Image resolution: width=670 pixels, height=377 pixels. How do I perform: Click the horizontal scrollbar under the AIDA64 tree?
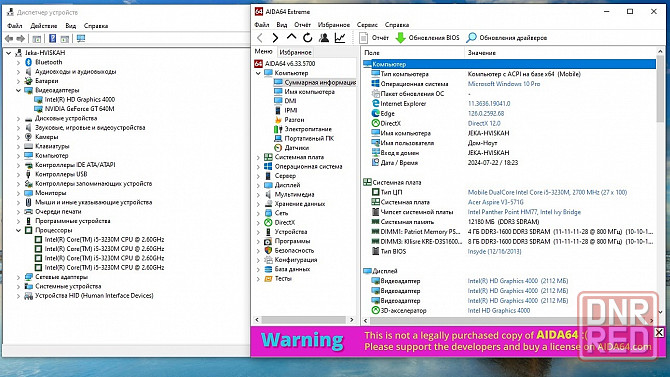coord(304,320)
